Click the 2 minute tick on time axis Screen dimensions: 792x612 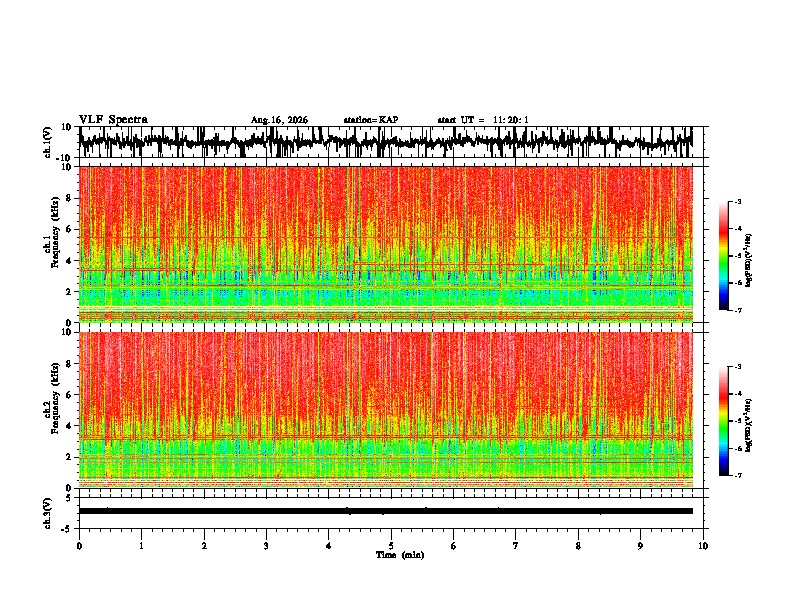click(x=204, y=546)
